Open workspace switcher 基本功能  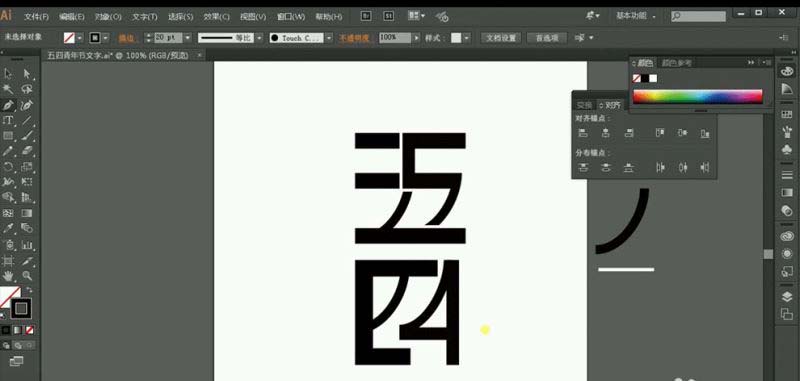click(x=636, y=16)
